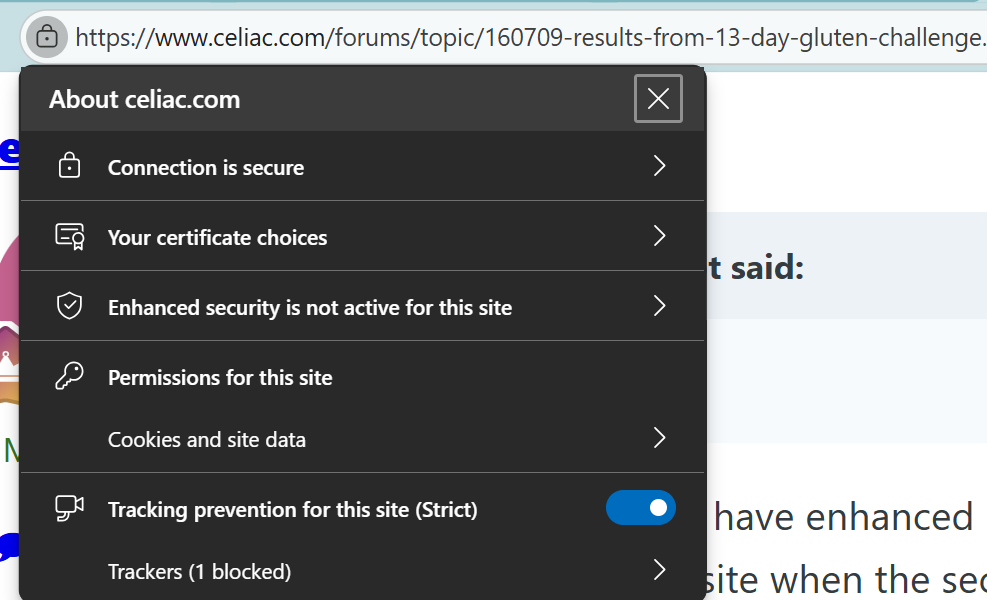Click the shield icon for enhanced security
Image resolution: width=987 pixels, height=600 pixels.
pyautogui.click(x=69, y=307)
